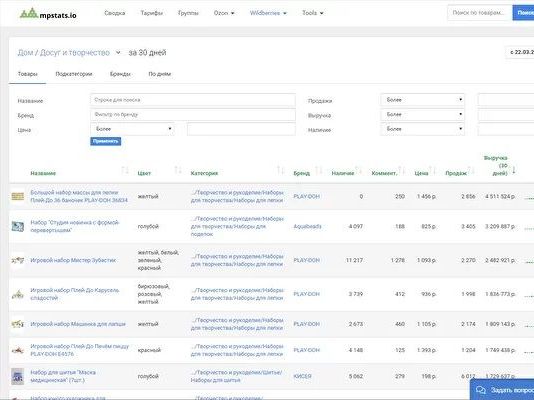Open Aquabeads brand link
Image resolution: width=534 pixels, height=400 pixels.
(x=308, y=226)
